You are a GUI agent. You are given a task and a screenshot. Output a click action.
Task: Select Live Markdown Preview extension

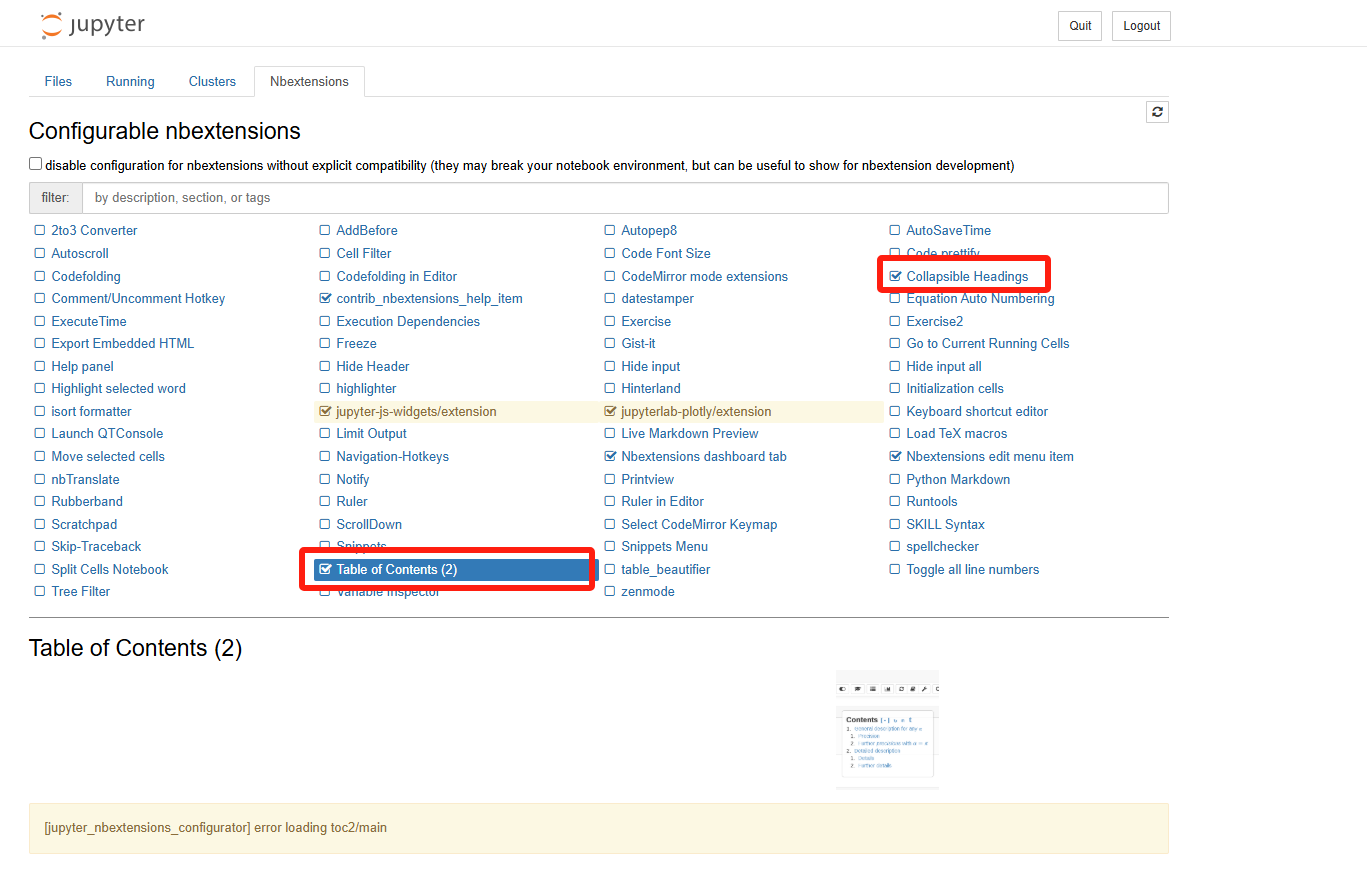pyautogui.click(x=690, y=434)
